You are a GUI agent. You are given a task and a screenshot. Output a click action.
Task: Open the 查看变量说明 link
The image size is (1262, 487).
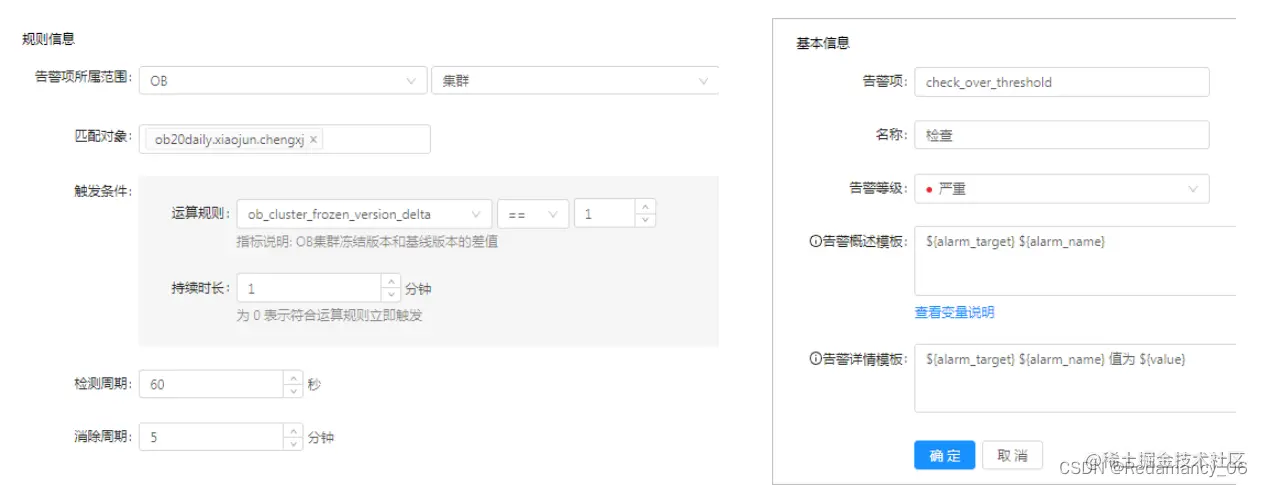[954, 312]
